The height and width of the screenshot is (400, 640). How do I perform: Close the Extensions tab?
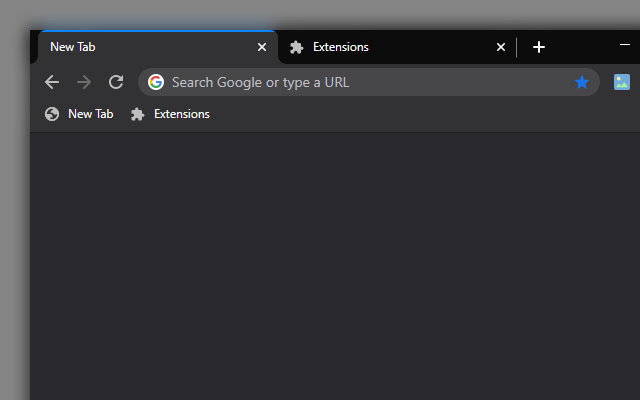501,47
